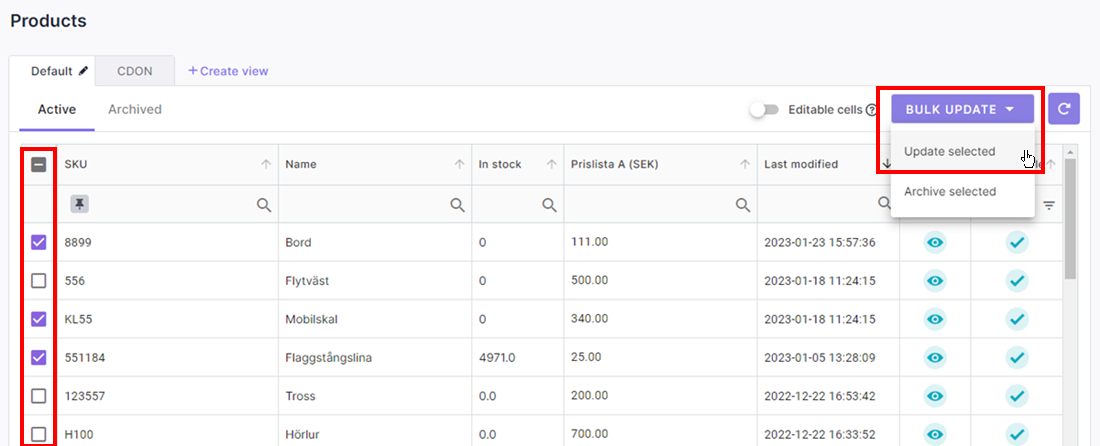Viewport: 1100px width, 446px height.
Task: Click the sort arrow in Prislista A header
Action: pyautogui.click(x=744, y=165)
